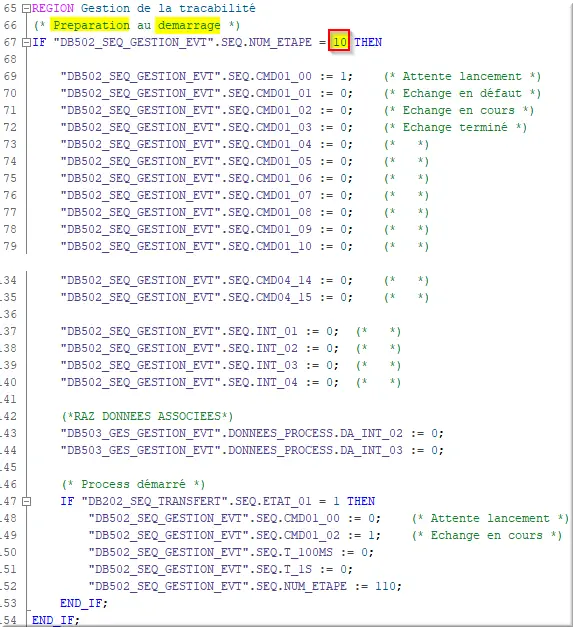The image size is (573, 630).
Task: Click the 'Attente lancement' comment on line 69
Action: click(x=462, y=76)
